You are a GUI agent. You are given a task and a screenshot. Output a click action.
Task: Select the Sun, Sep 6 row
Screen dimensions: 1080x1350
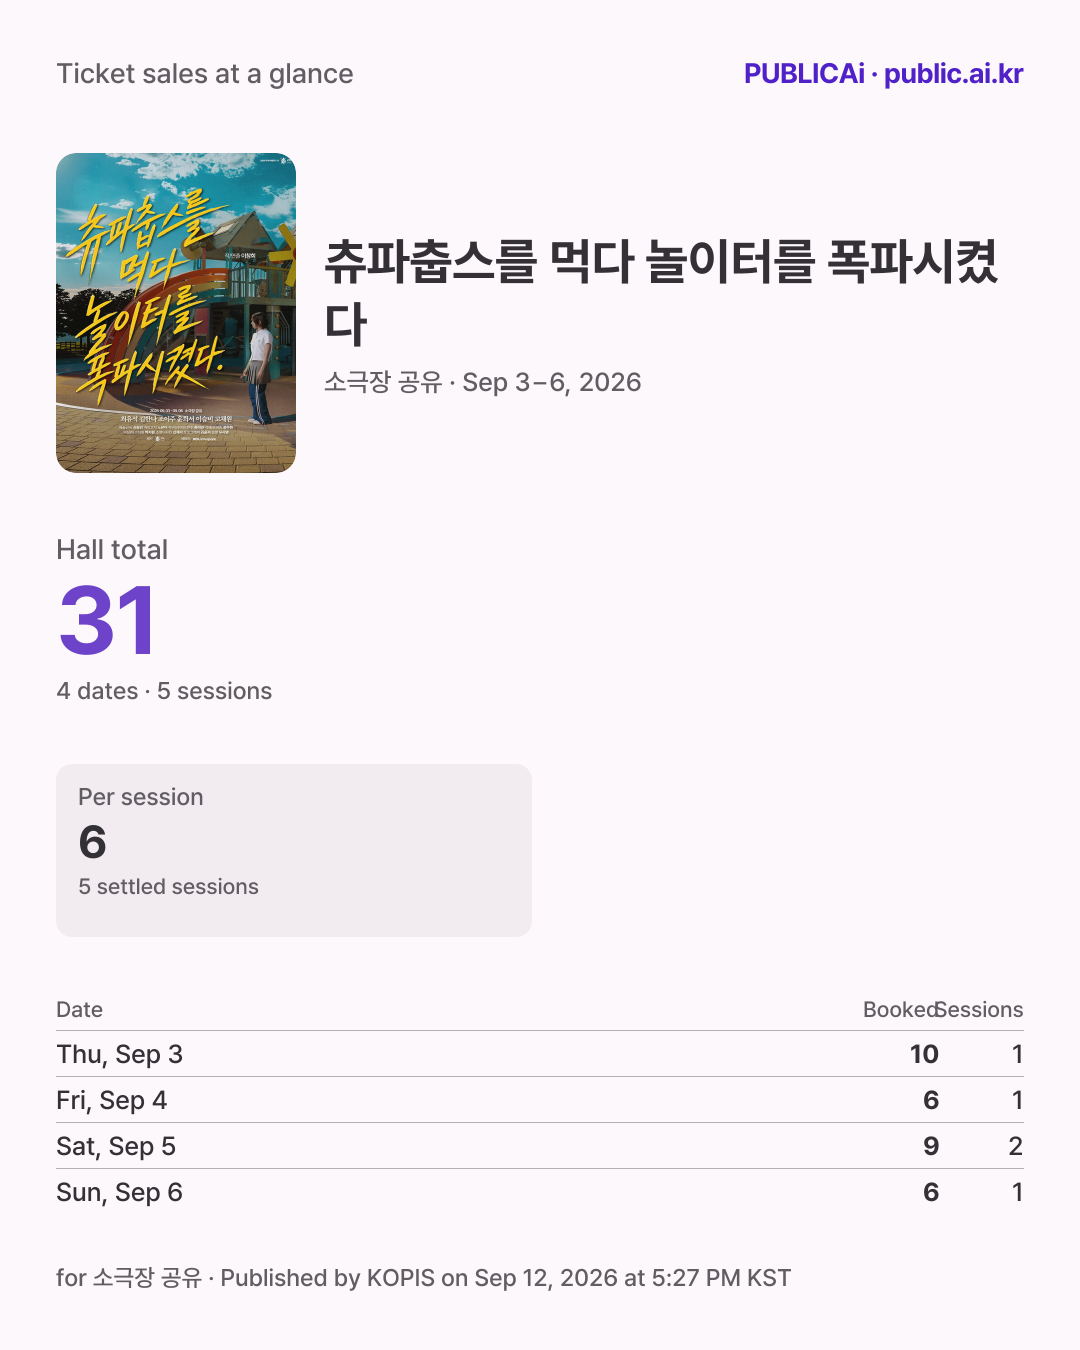[x=540, y=1192]
